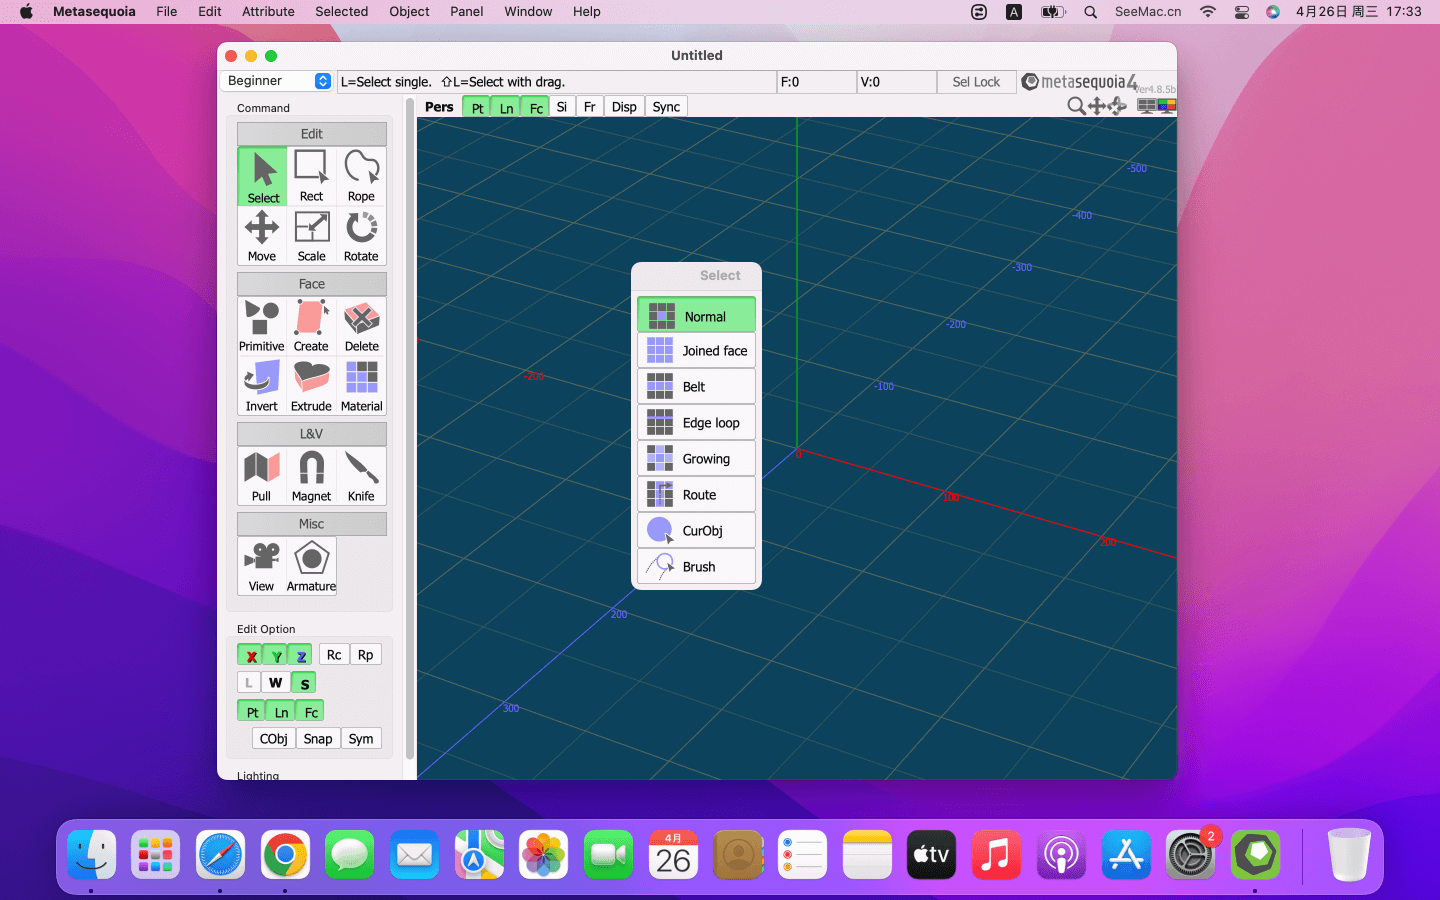Toggle Snap in Edit Option

318,739
